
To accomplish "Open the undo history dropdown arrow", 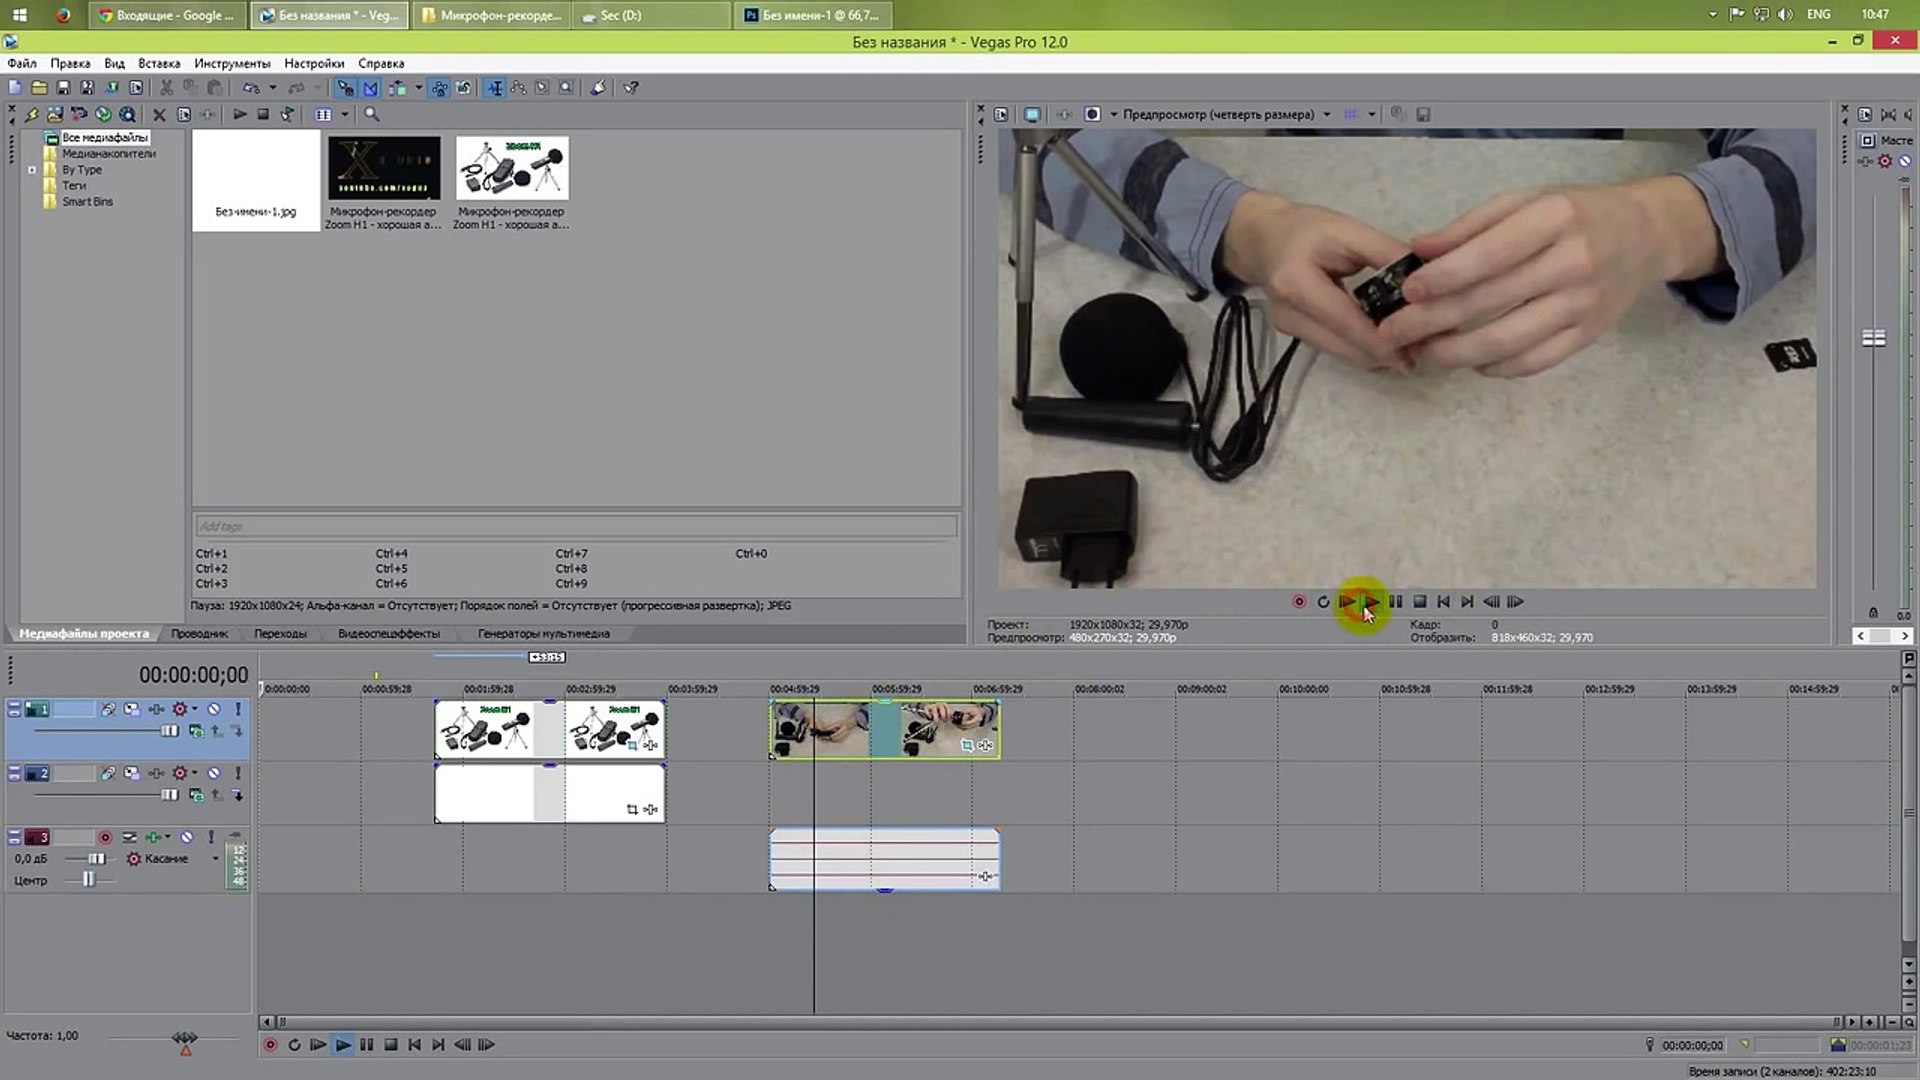I will (x=272, y=88).
